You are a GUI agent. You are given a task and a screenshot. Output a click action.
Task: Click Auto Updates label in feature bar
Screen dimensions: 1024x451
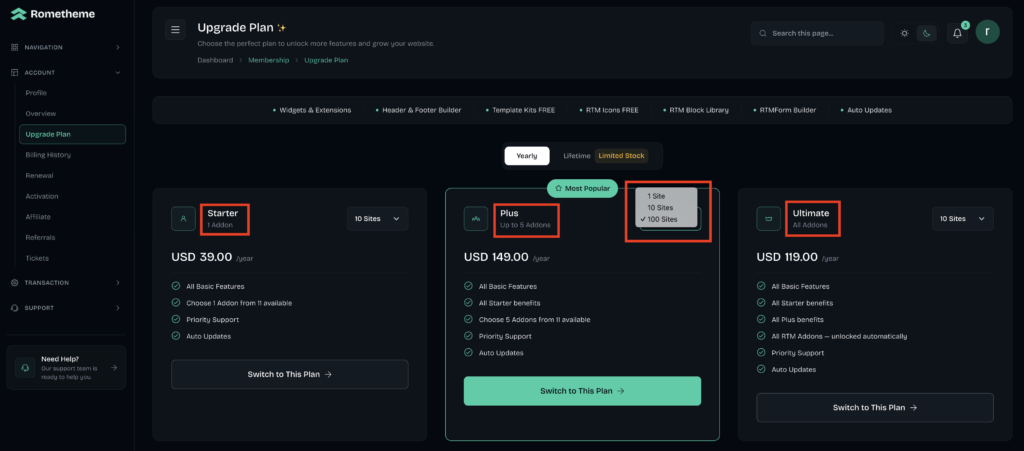pyautogui.click(x=869, y=110)
